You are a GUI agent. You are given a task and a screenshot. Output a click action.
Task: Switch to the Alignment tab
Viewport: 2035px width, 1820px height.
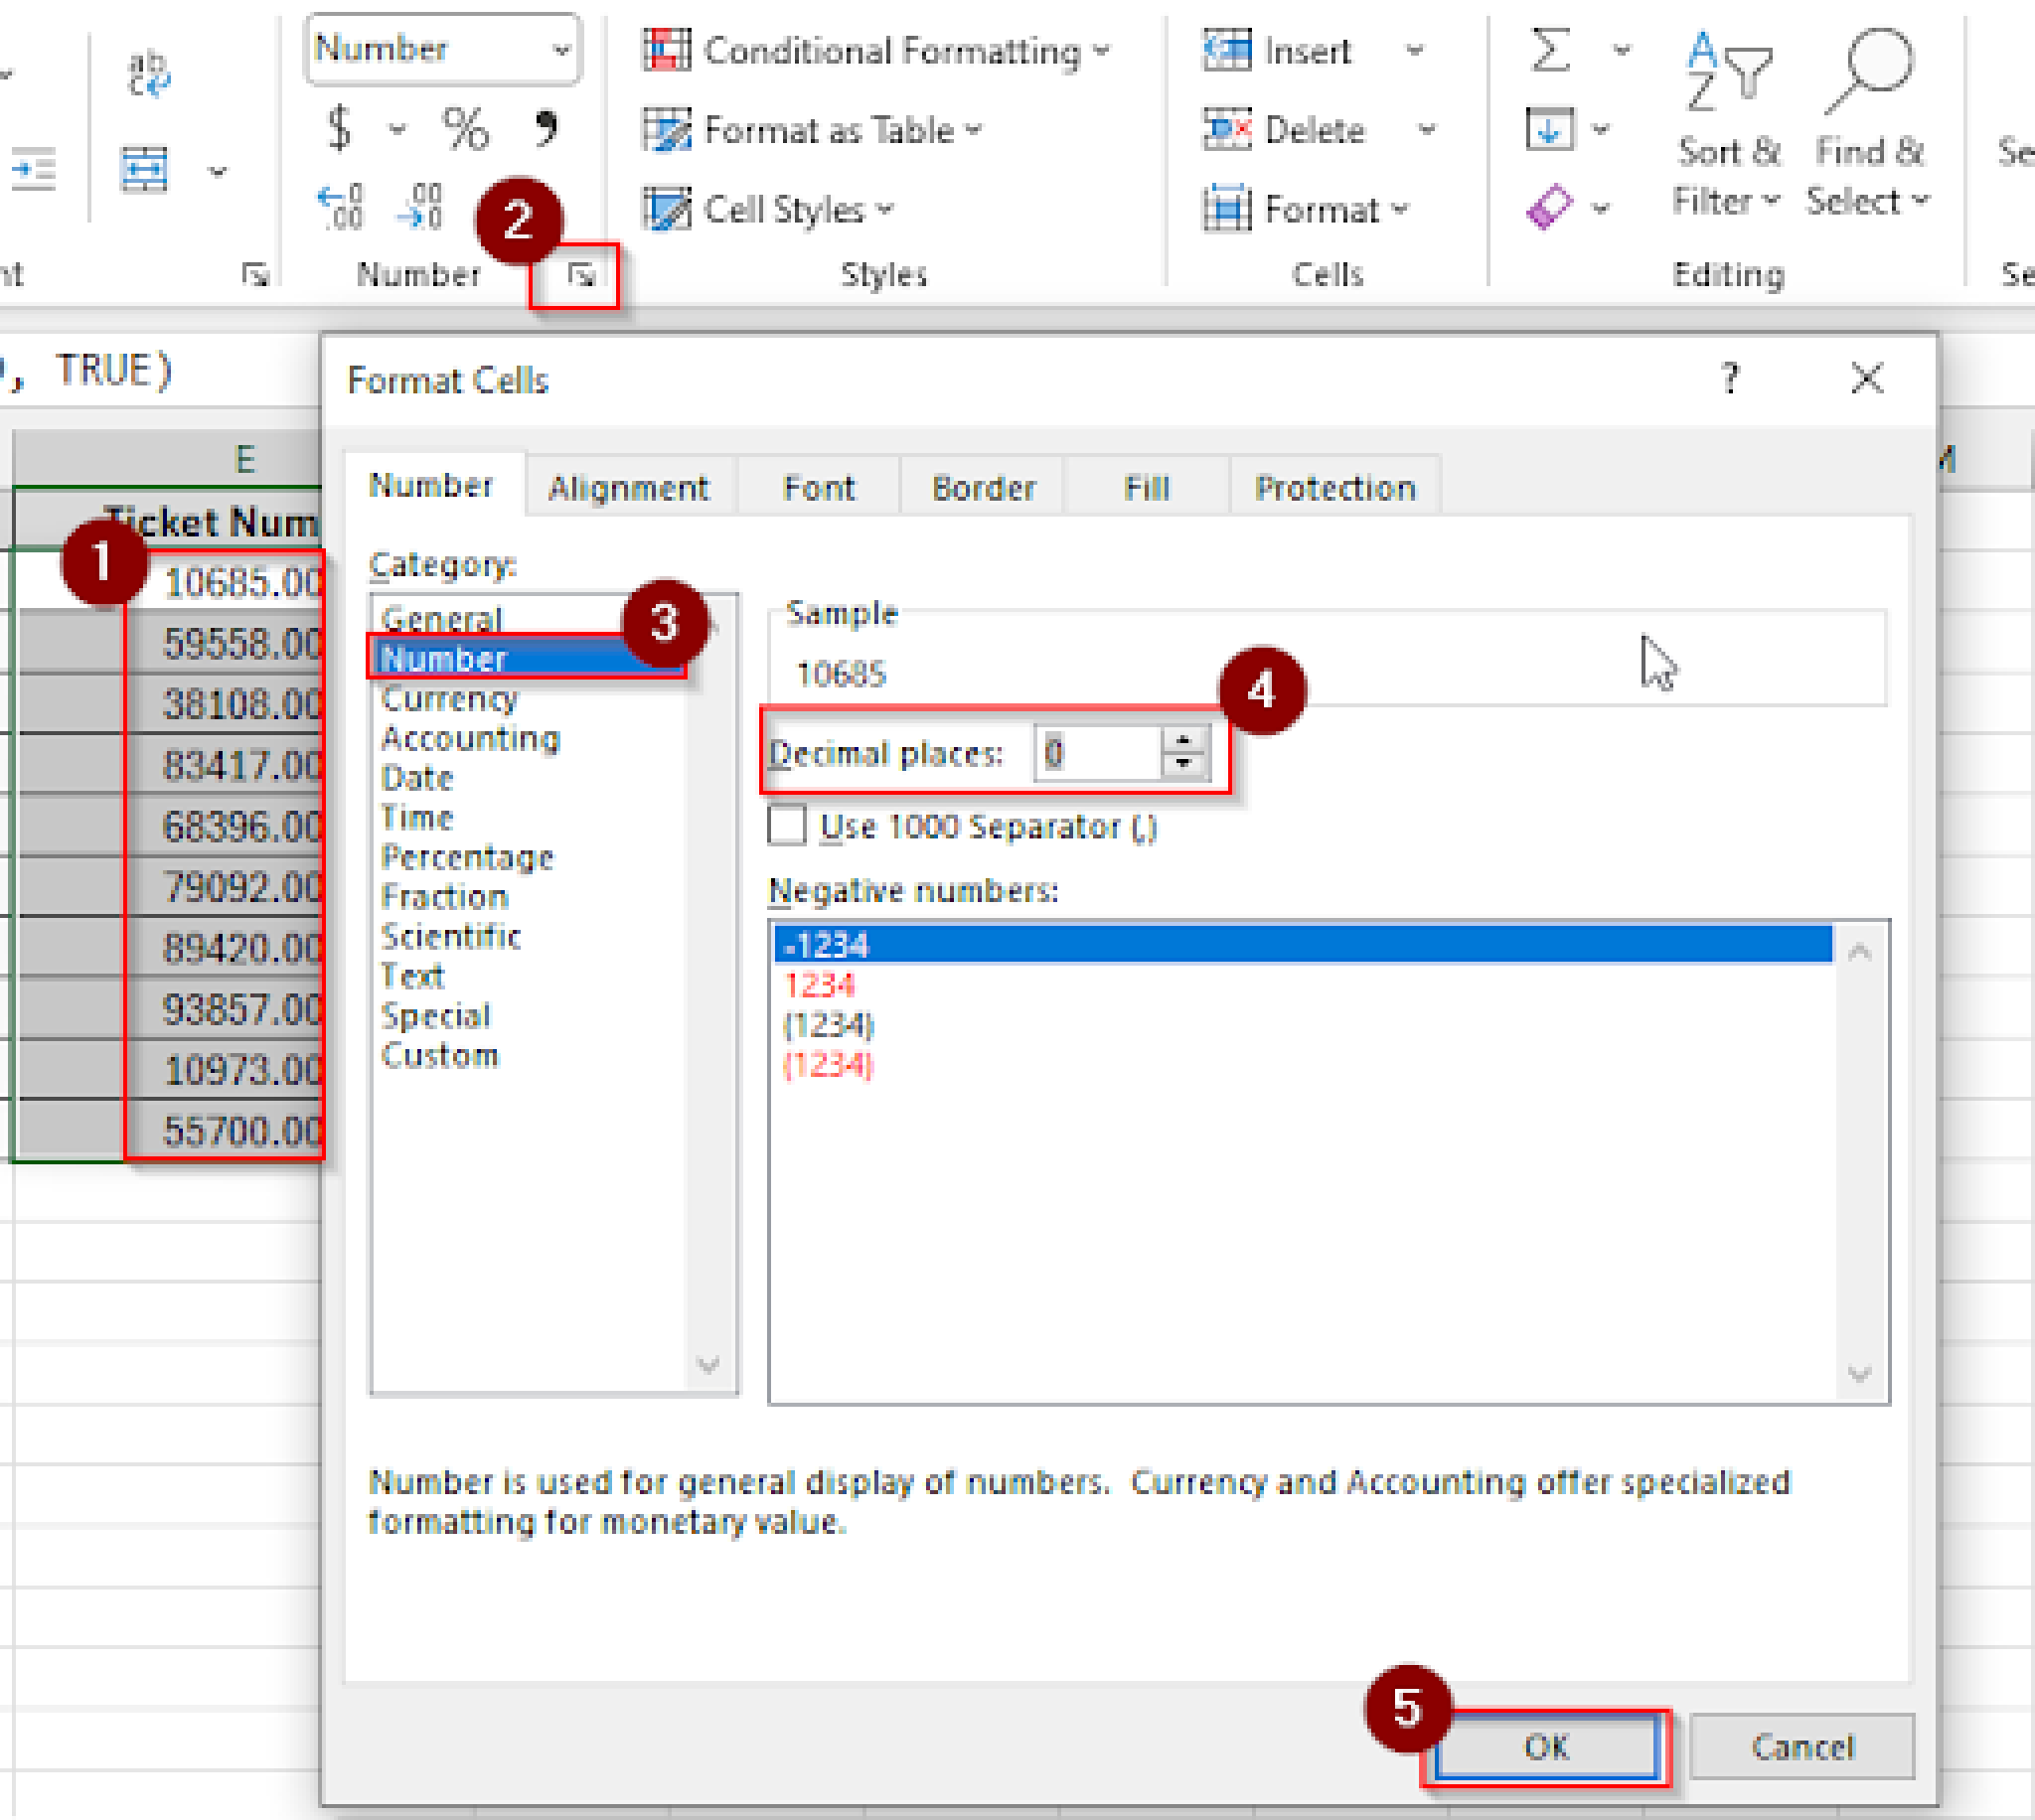pyautogui.click(x=629, y=488)
